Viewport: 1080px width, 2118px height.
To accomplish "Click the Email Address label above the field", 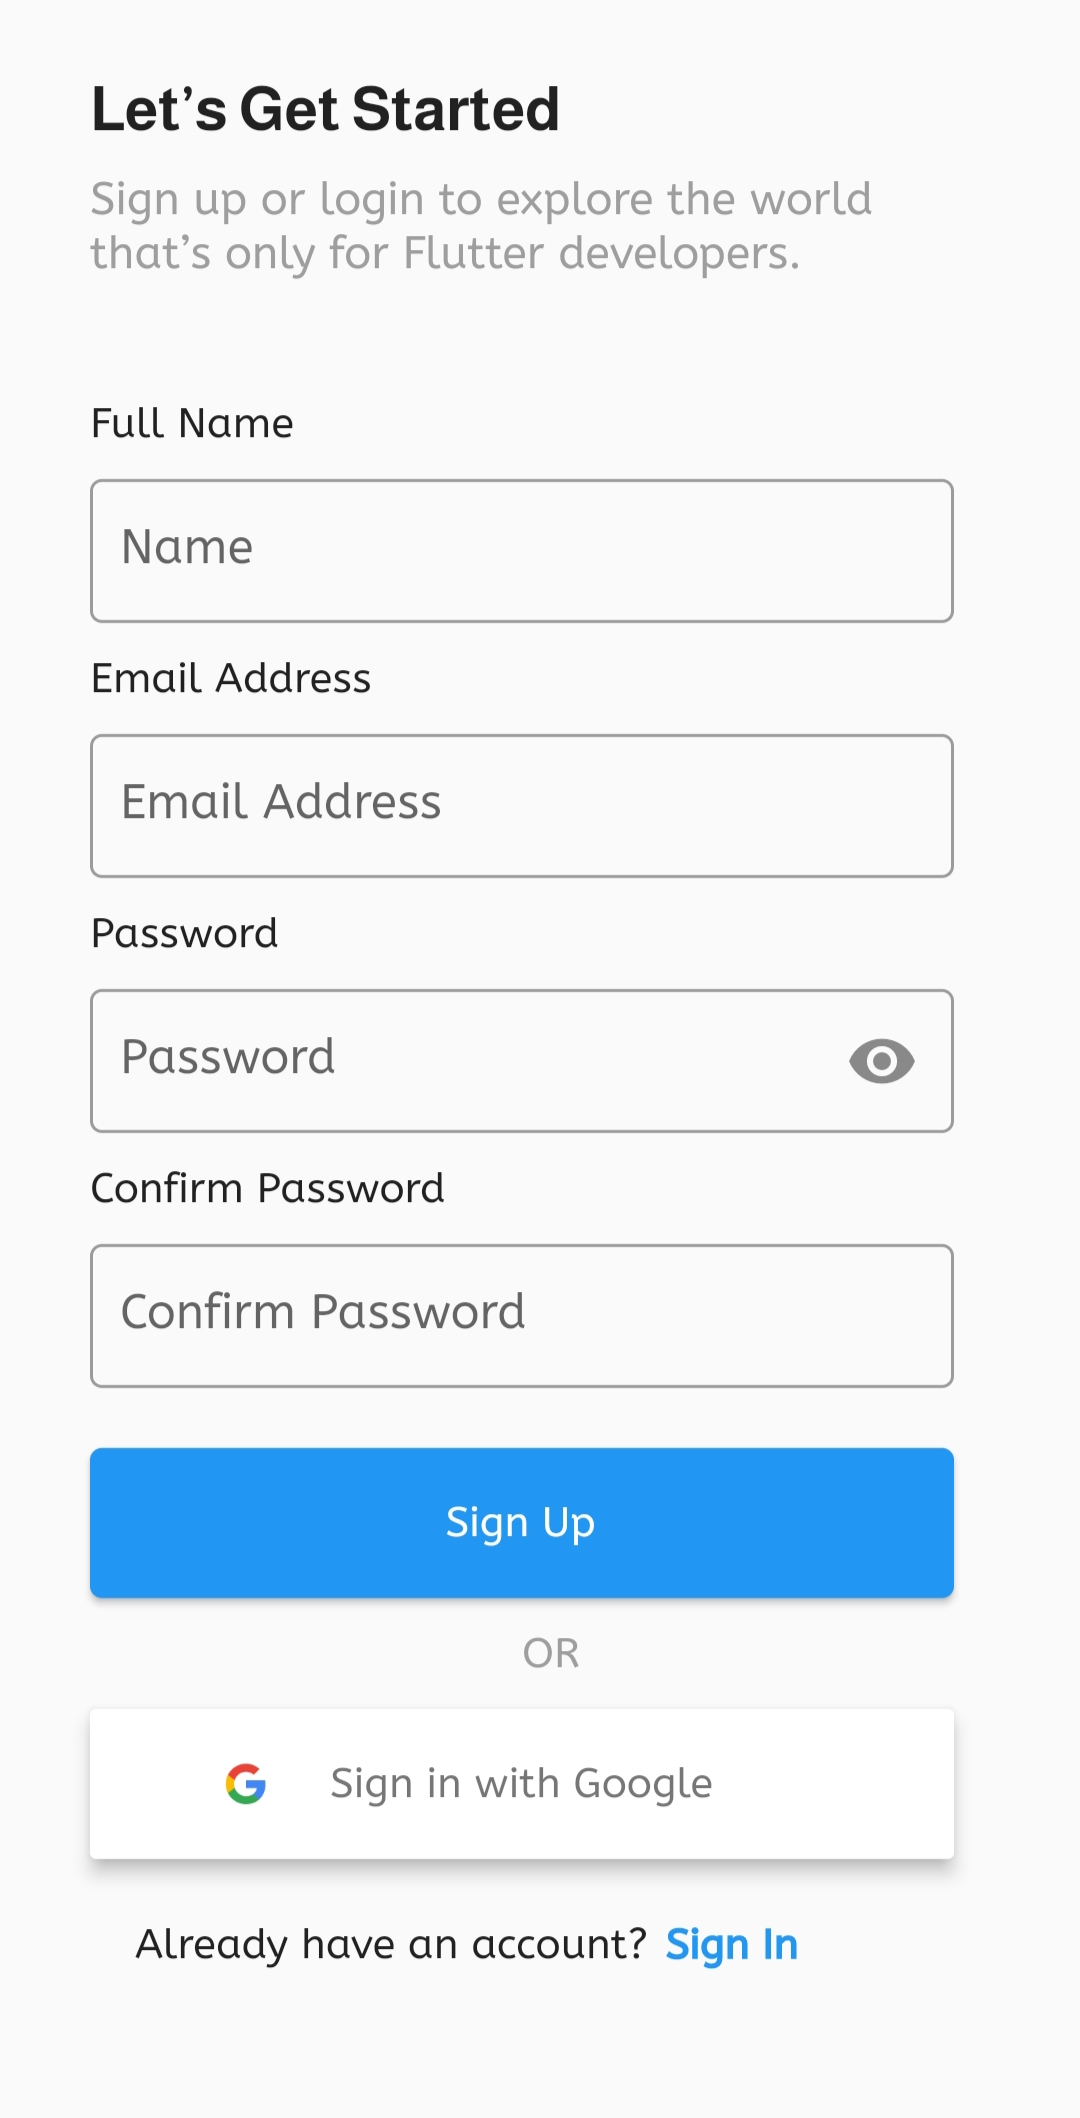I will point(231,678).
